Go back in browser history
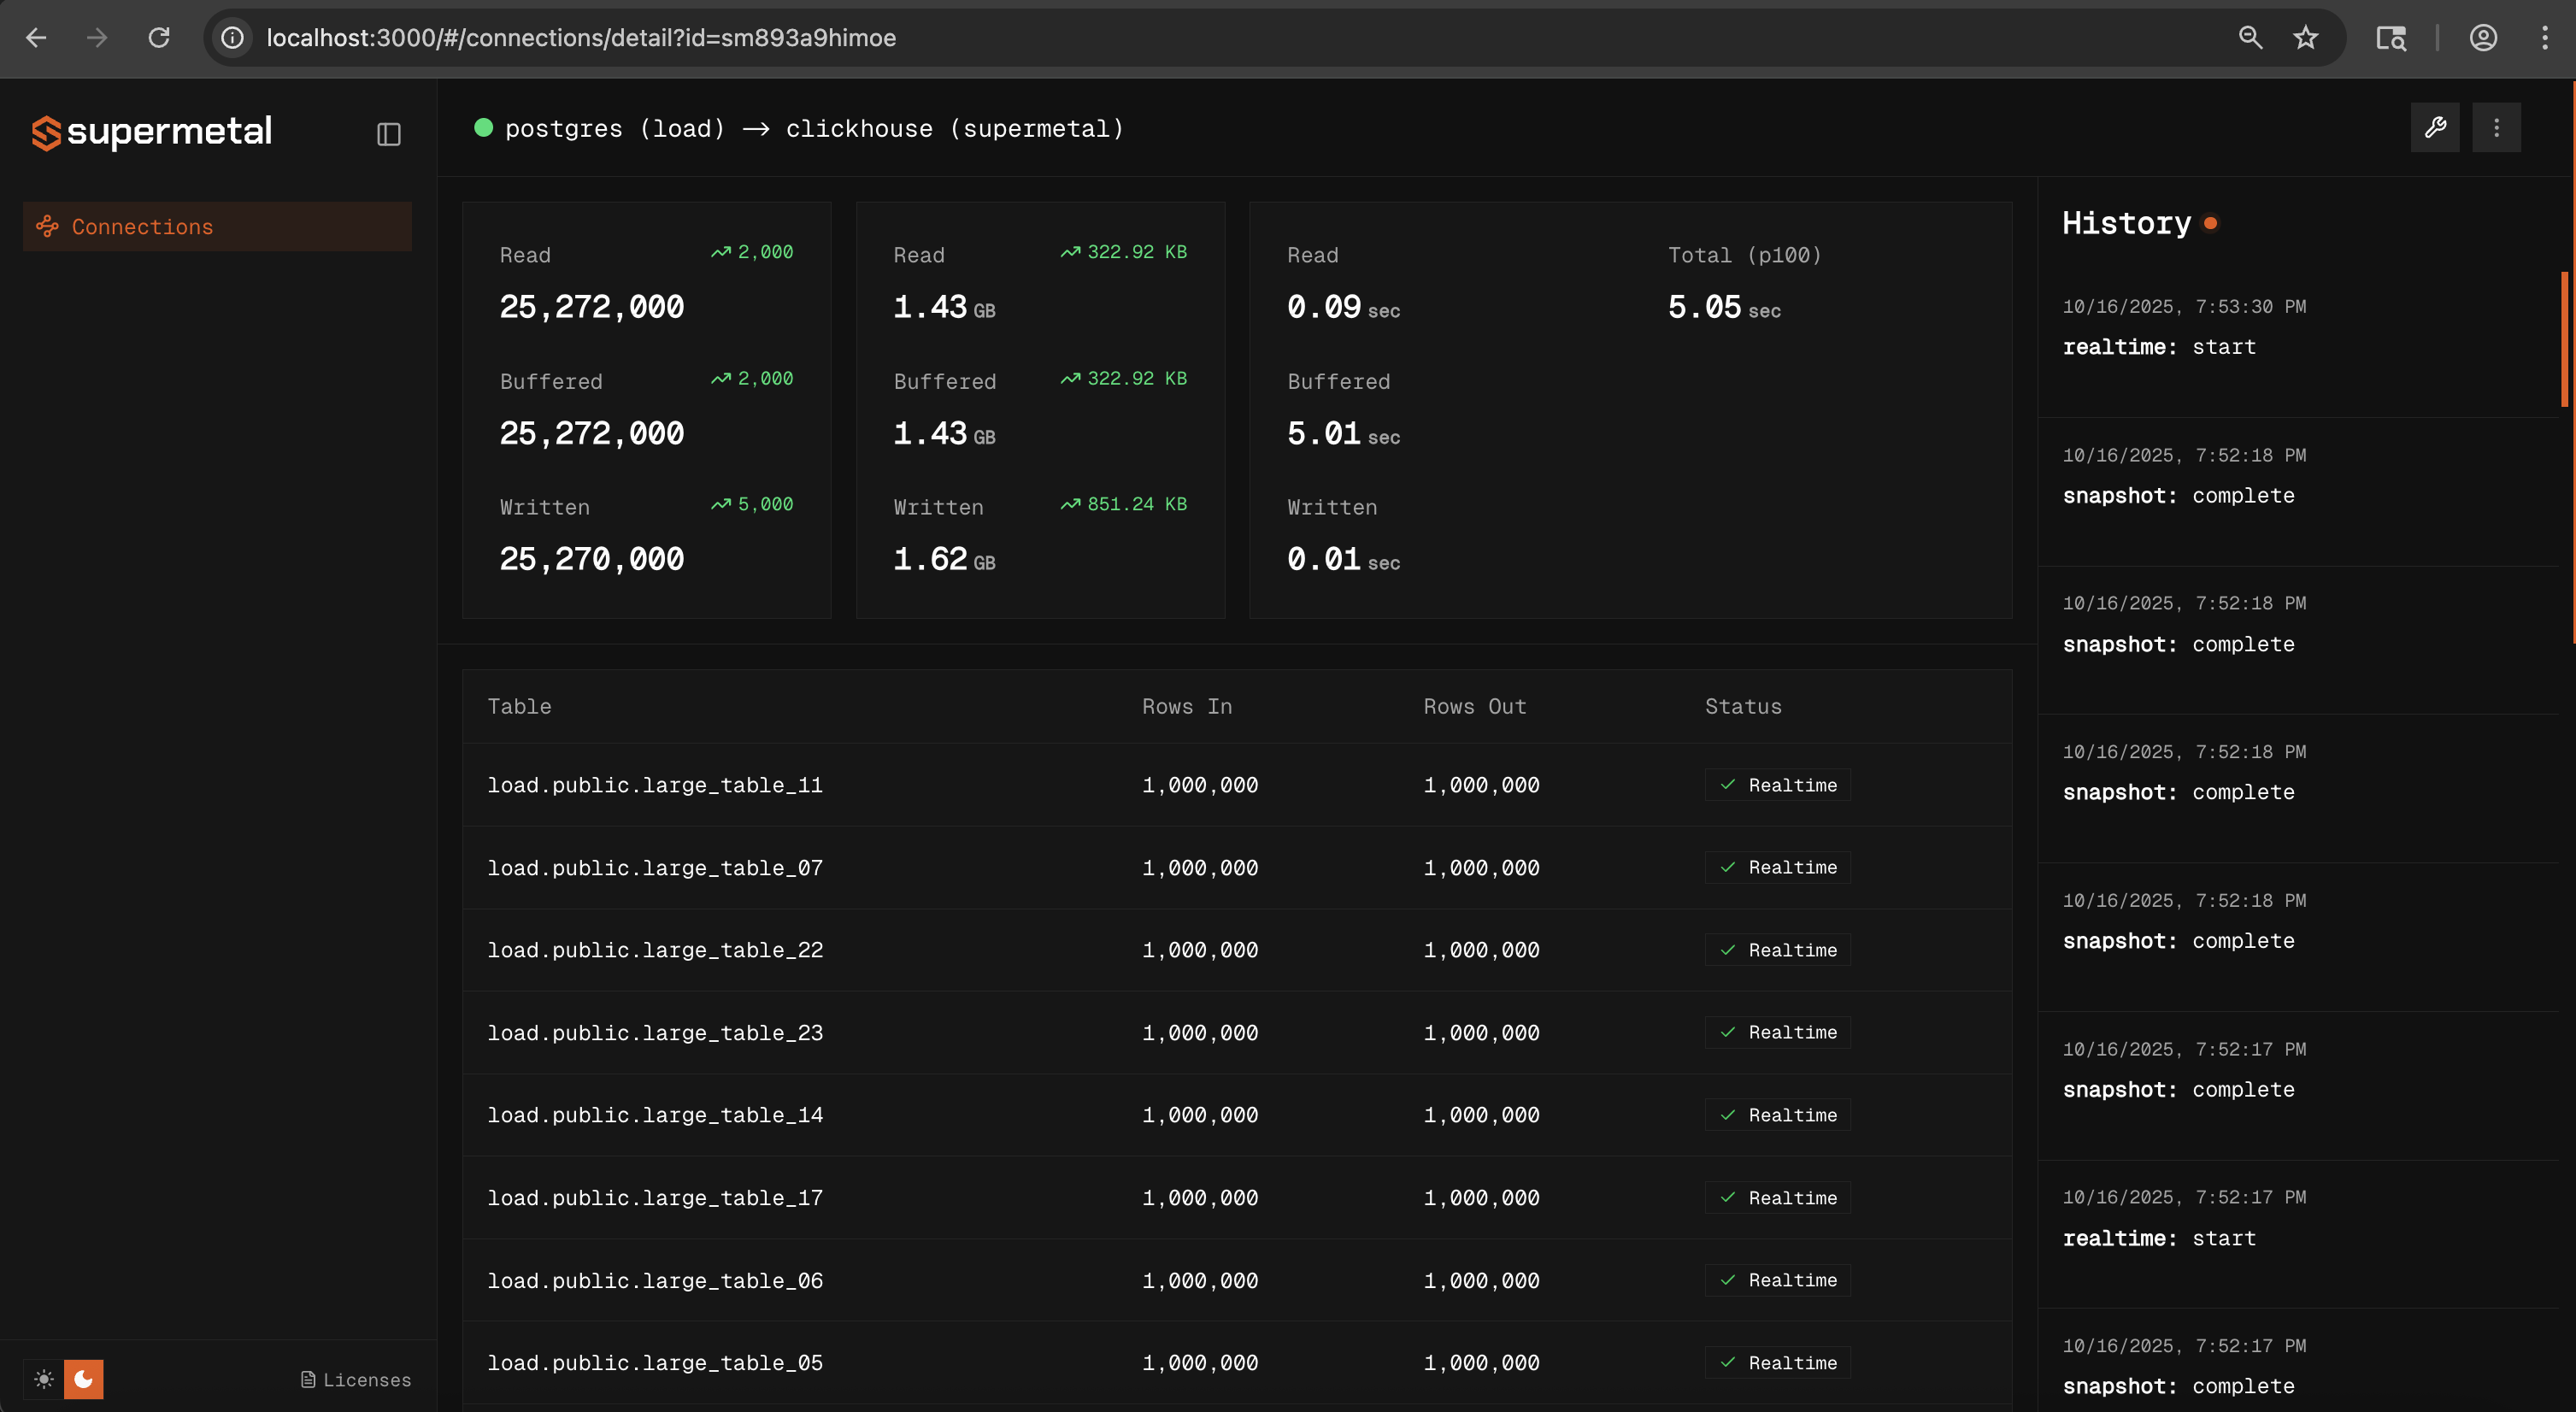This screenshot has width=2576, height=1412. click(x=37, y=38)
